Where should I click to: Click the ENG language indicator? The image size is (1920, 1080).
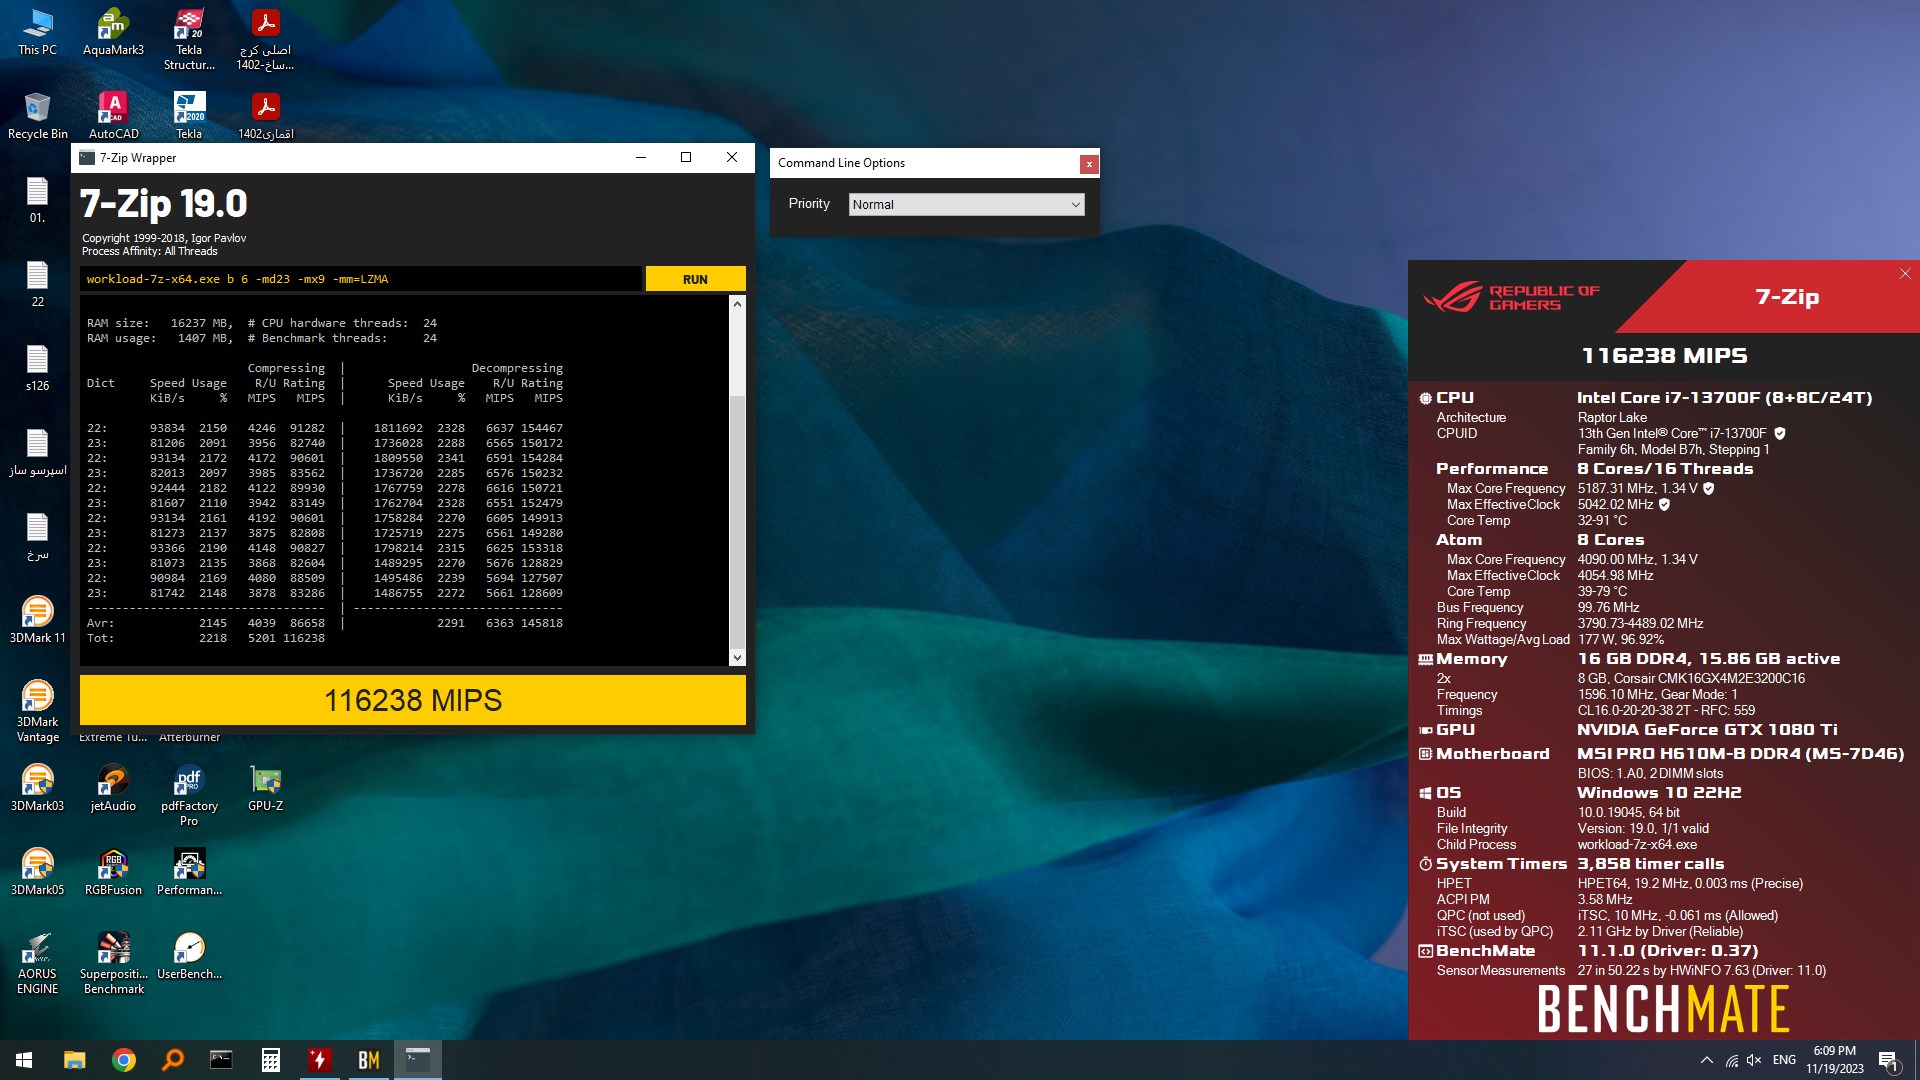[x=1784, y=1060]
